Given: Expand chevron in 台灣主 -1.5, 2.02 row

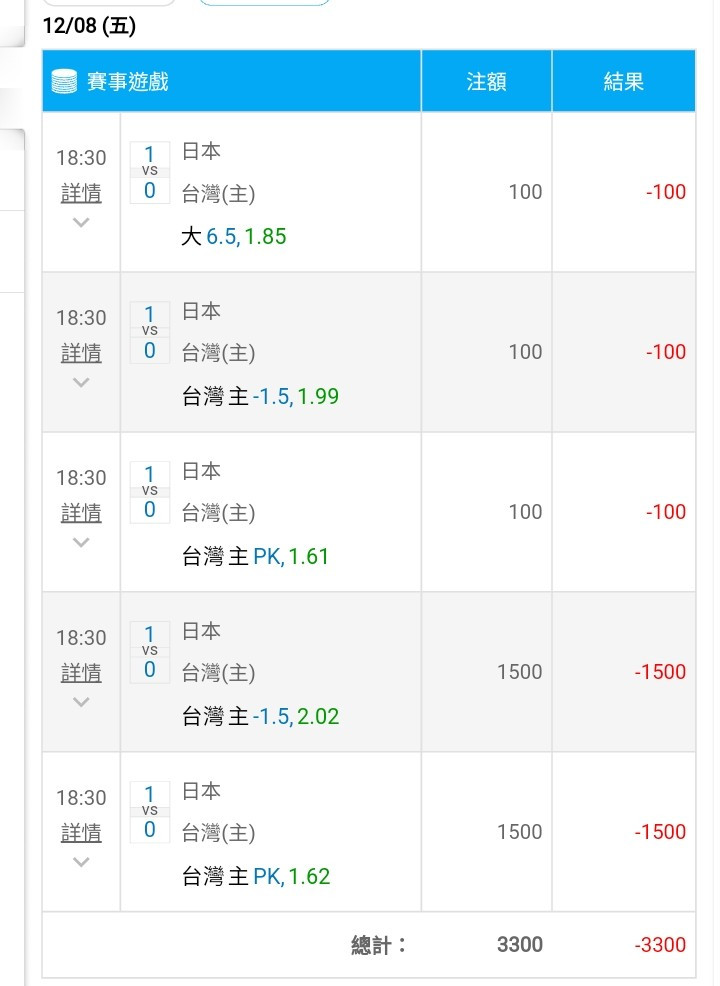Looking at the screenshot, I should (x=81, y=702).
